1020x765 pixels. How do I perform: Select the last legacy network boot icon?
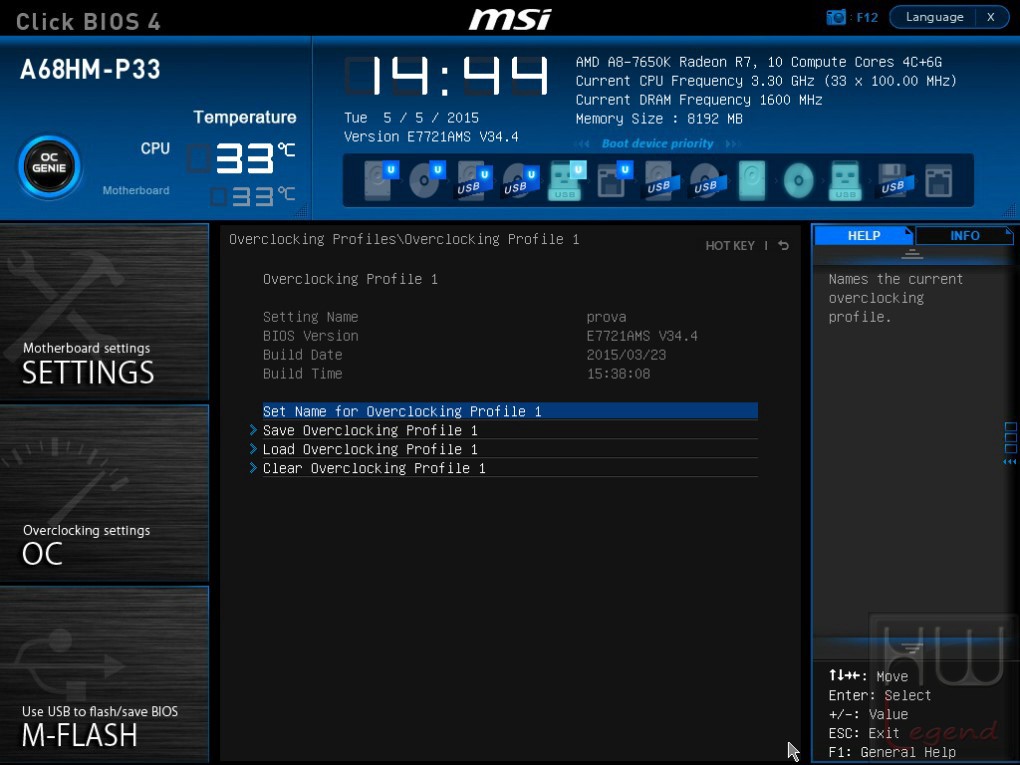tap(938, 180)
